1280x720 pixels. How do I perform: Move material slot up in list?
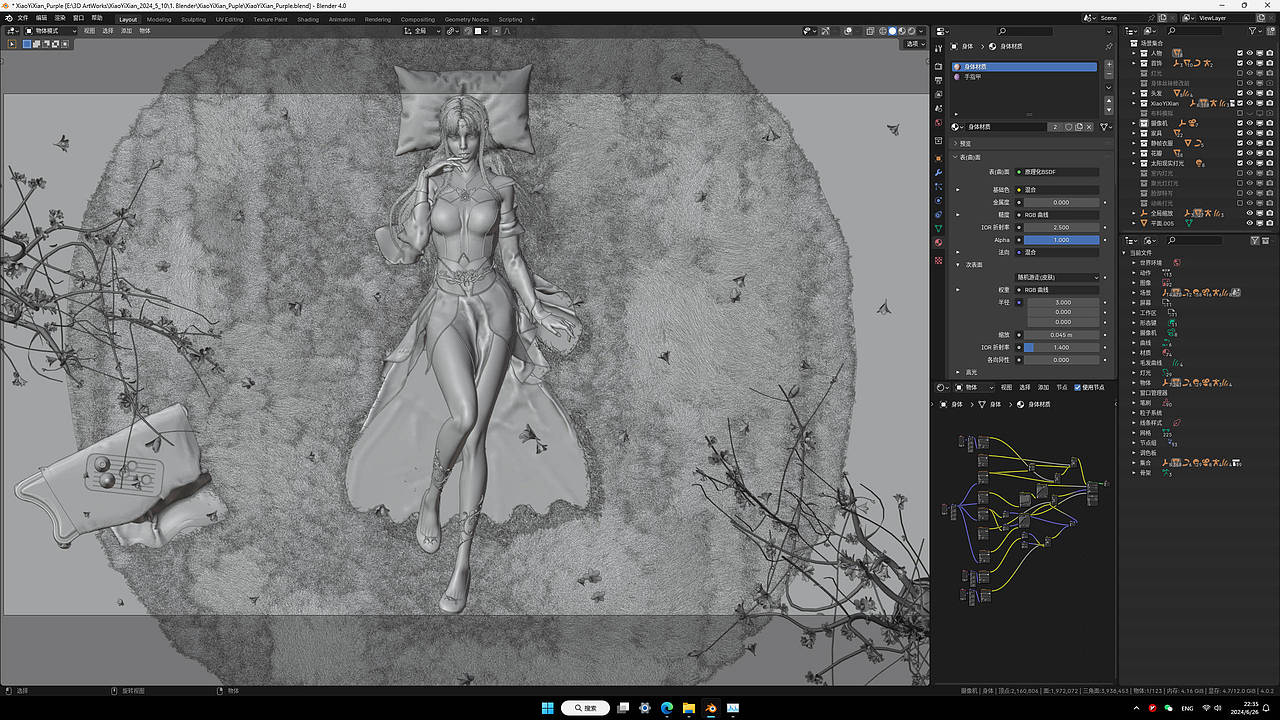tap(1109, 99)
